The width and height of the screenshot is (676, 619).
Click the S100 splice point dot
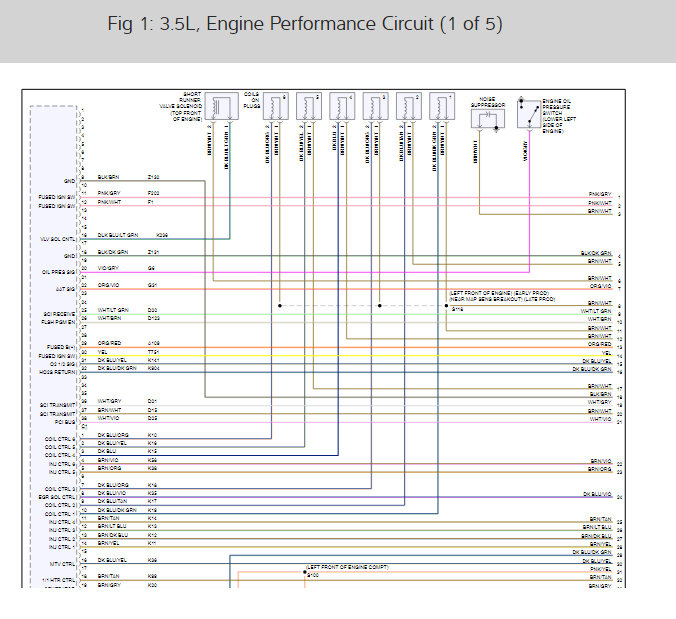point(305,572)
